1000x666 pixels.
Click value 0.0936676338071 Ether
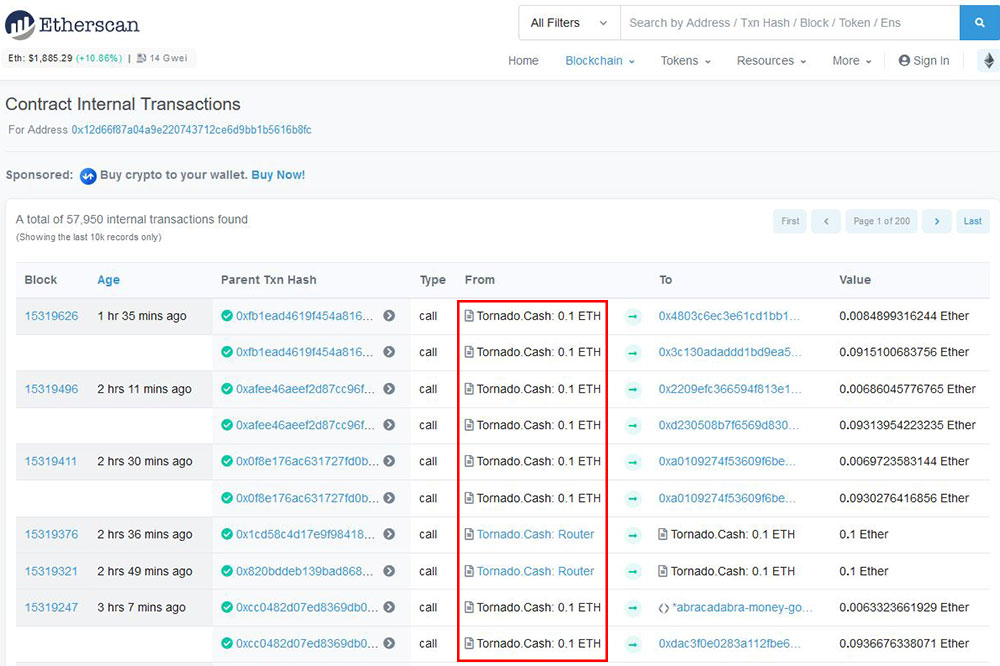pyautogui.click(x=904, y=644)
